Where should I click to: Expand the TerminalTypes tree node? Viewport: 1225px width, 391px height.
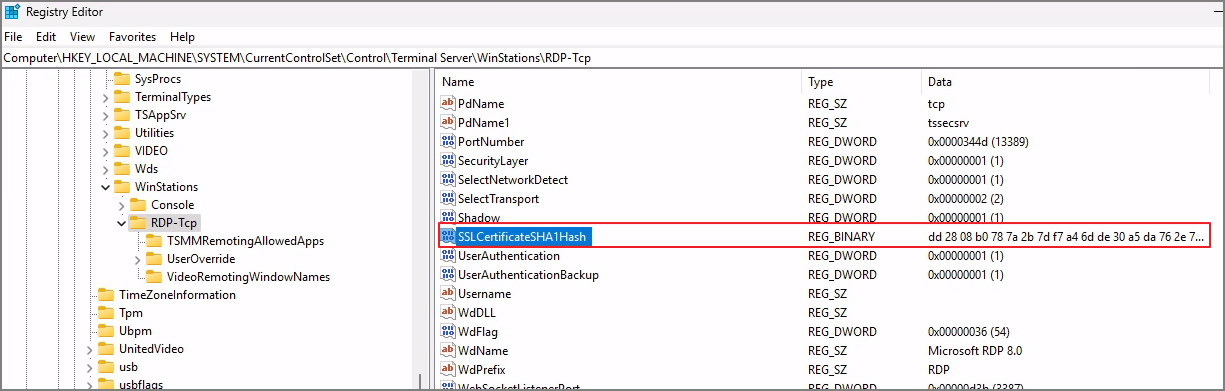point(106,97)
